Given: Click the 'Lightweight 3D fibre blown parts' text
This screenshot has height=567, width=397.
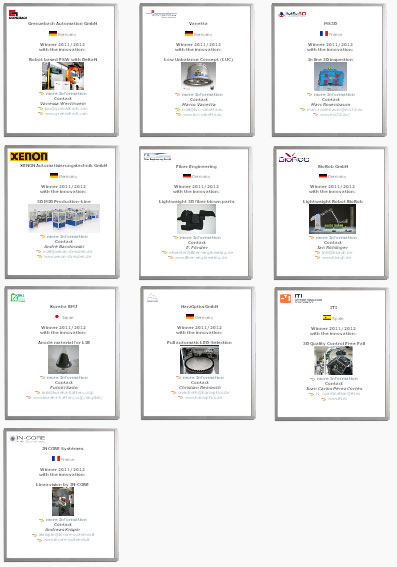Looking at the screenshot, I should coord(197,201).
